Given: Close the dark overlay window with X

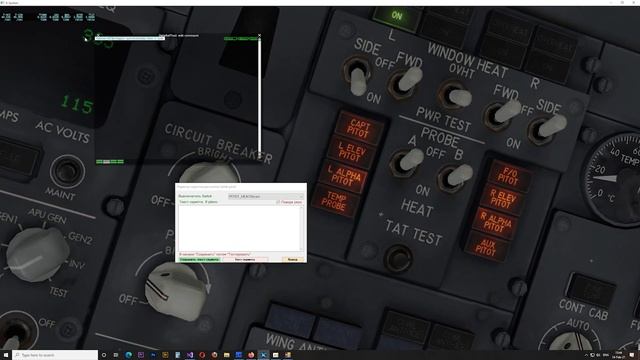Looking at the screenshot, I should click(x=259, y=36).
